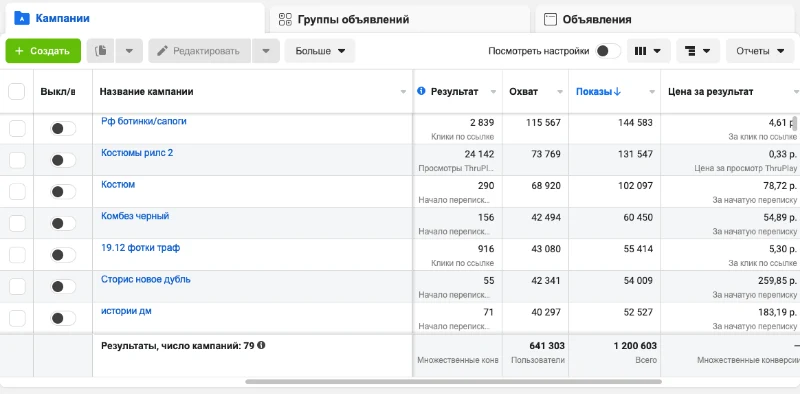Open the dropdown arrow beside duplicate button
Image resolution: width=800 pixels, height=394 pixels.
click(x=129, y=51)
